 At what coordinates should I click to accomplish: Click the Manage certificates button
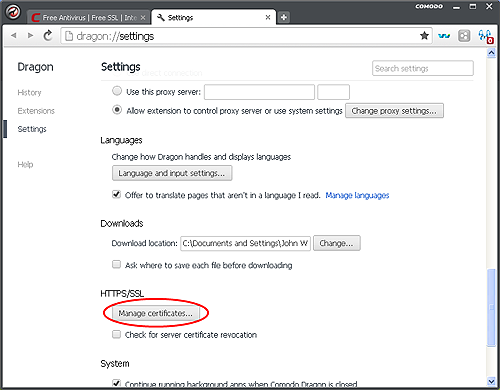click(155, 313)
